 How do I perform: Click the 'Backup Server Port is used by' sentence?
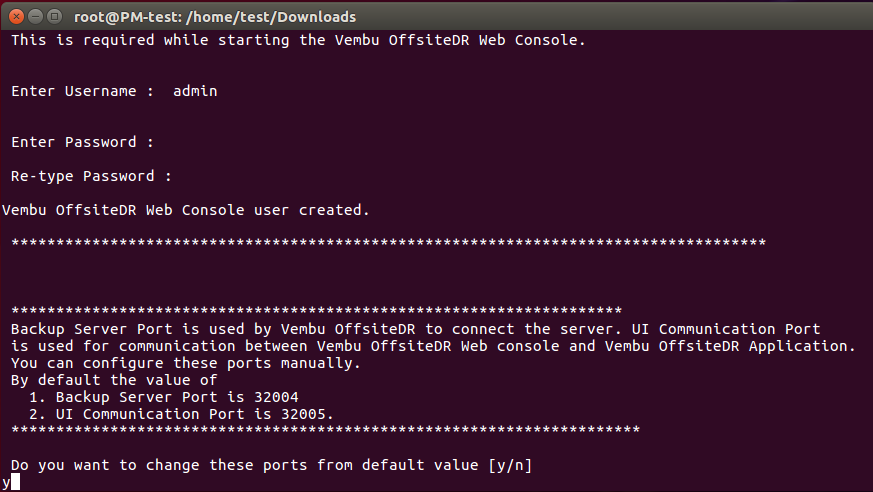pos(433,338)
